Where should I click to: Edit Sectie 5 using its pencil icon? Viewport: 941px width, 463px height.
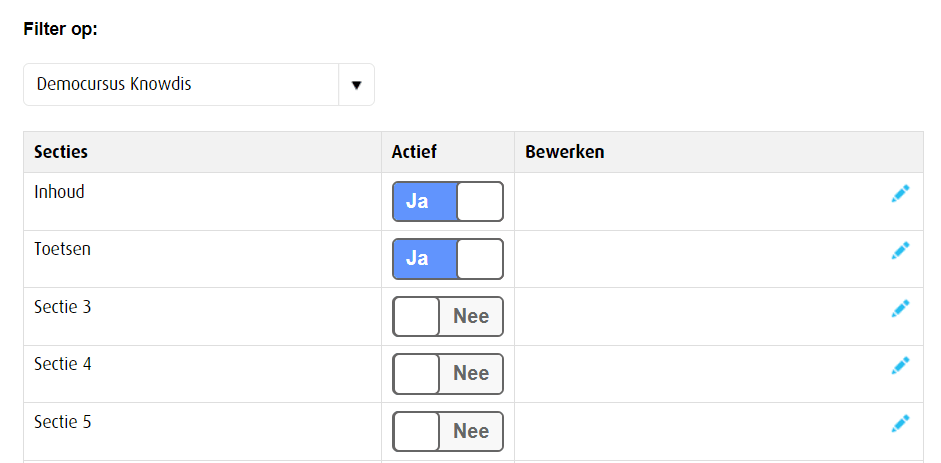coord(900,423)
